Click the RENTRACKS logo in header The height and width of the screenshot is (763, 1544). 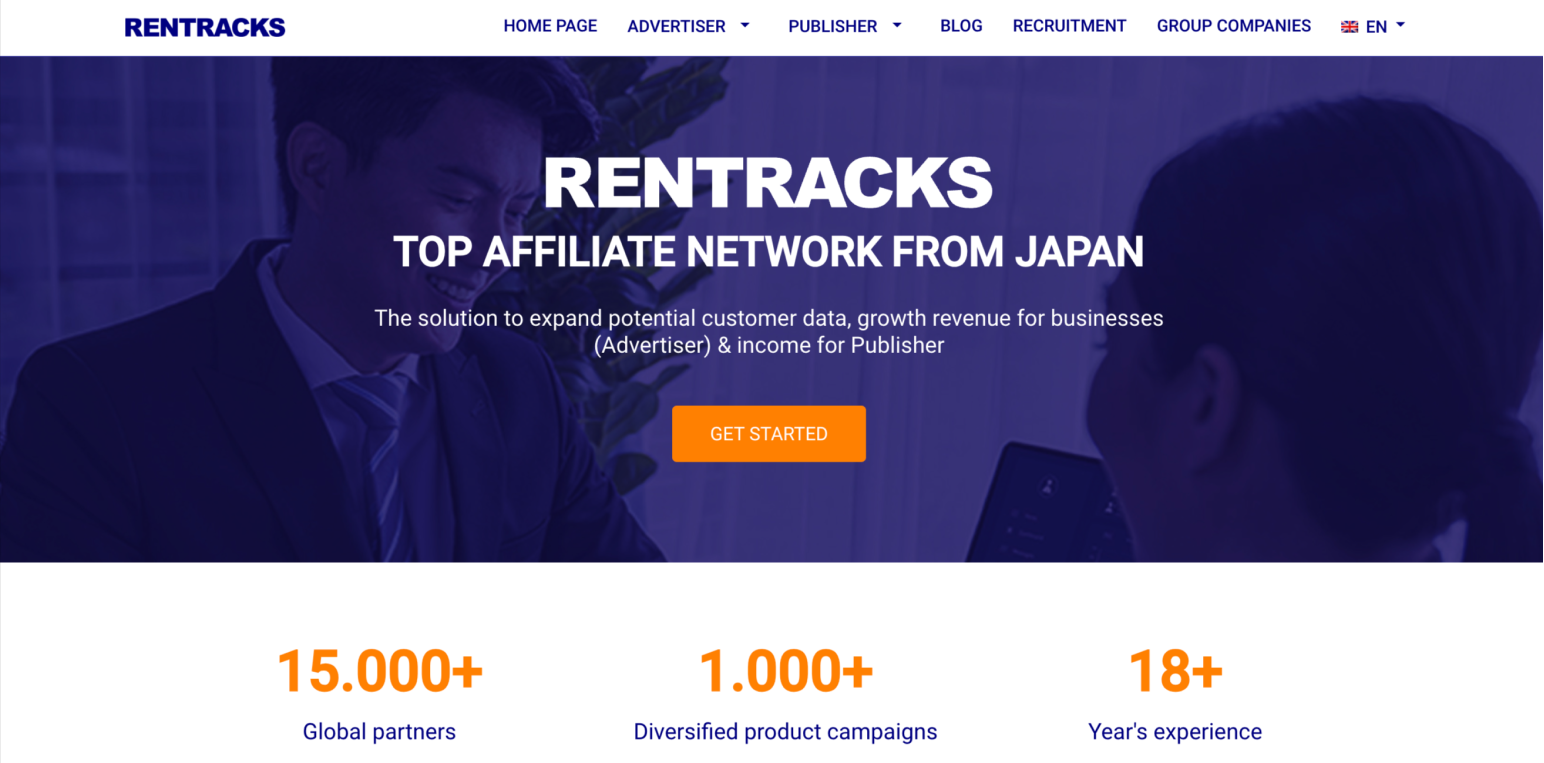pos(205,28)
